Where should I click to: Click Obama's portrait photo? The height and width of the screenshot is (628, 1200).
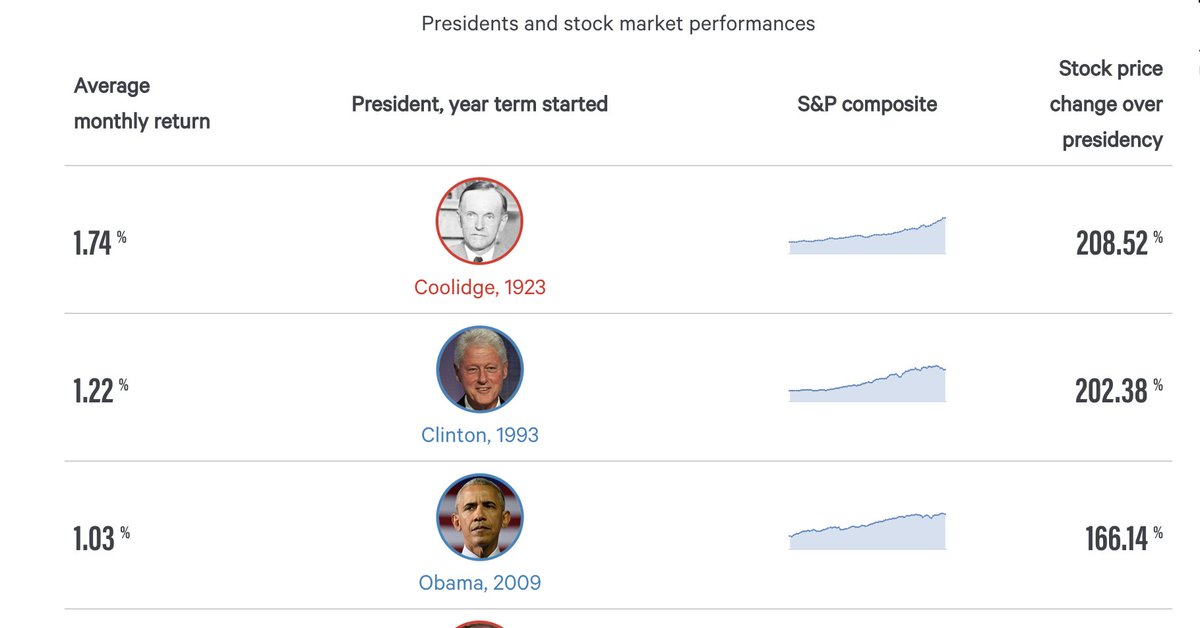point(480,517)
